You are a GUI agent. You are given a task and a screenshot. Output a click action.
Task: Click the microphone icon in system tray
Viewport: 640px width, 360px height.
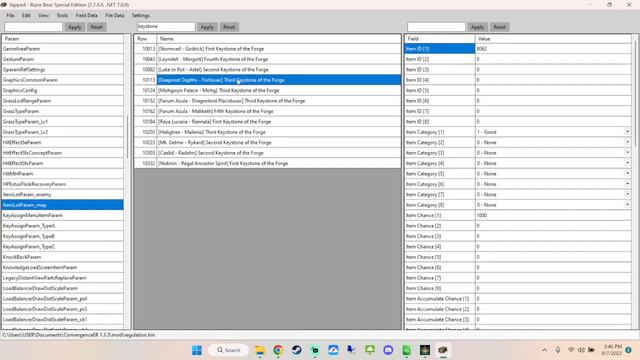click(558, 350)
